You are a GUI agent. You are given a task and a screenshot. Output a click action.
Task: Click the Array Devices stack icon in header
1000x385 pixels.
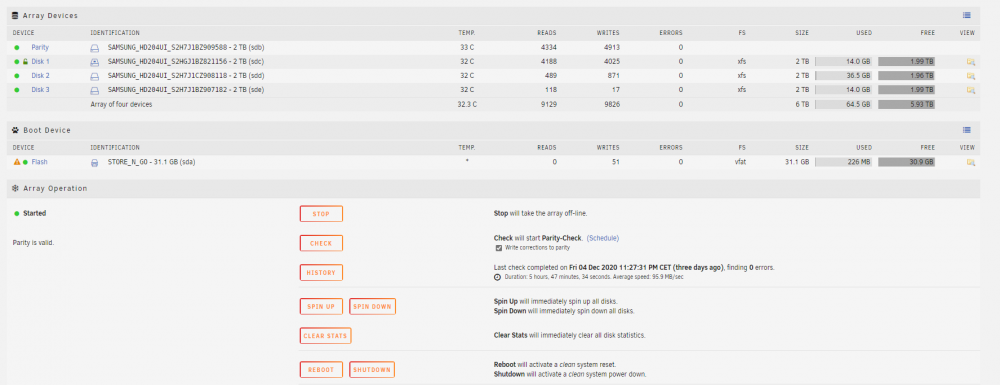point(15,15)
